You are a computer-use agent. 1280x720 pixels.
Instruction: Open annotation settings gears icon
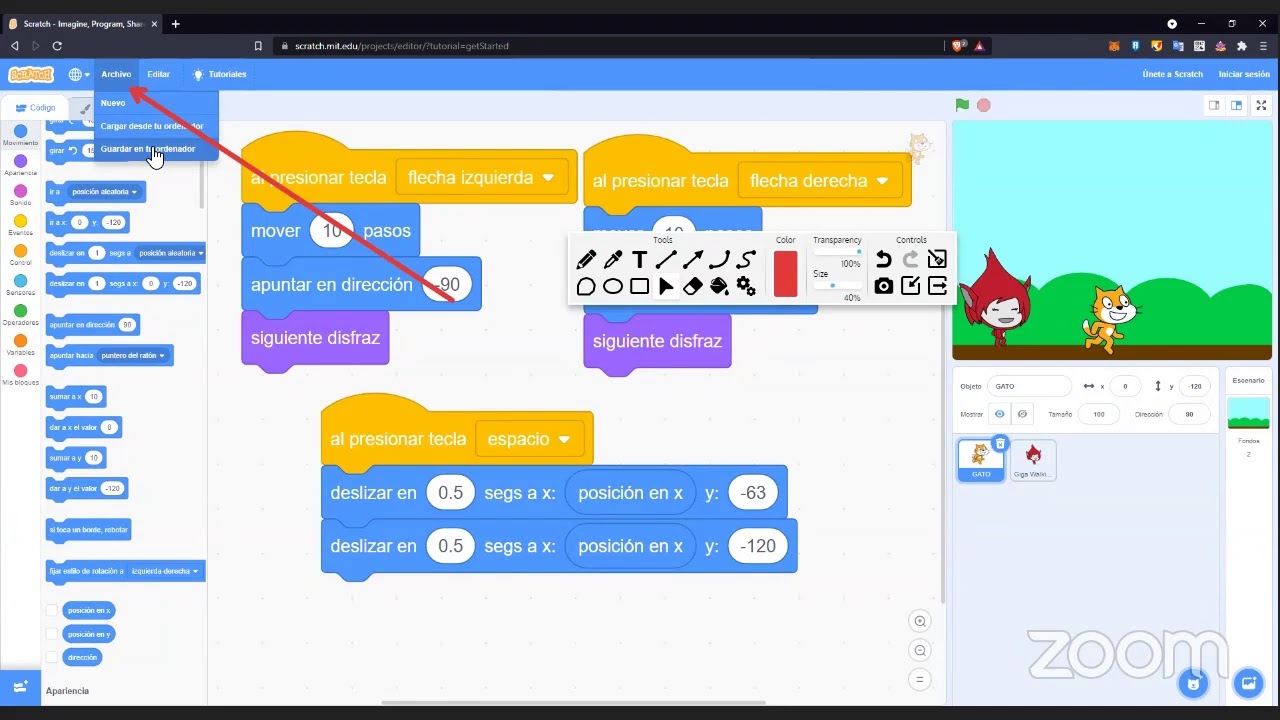[x=746, y=286]
